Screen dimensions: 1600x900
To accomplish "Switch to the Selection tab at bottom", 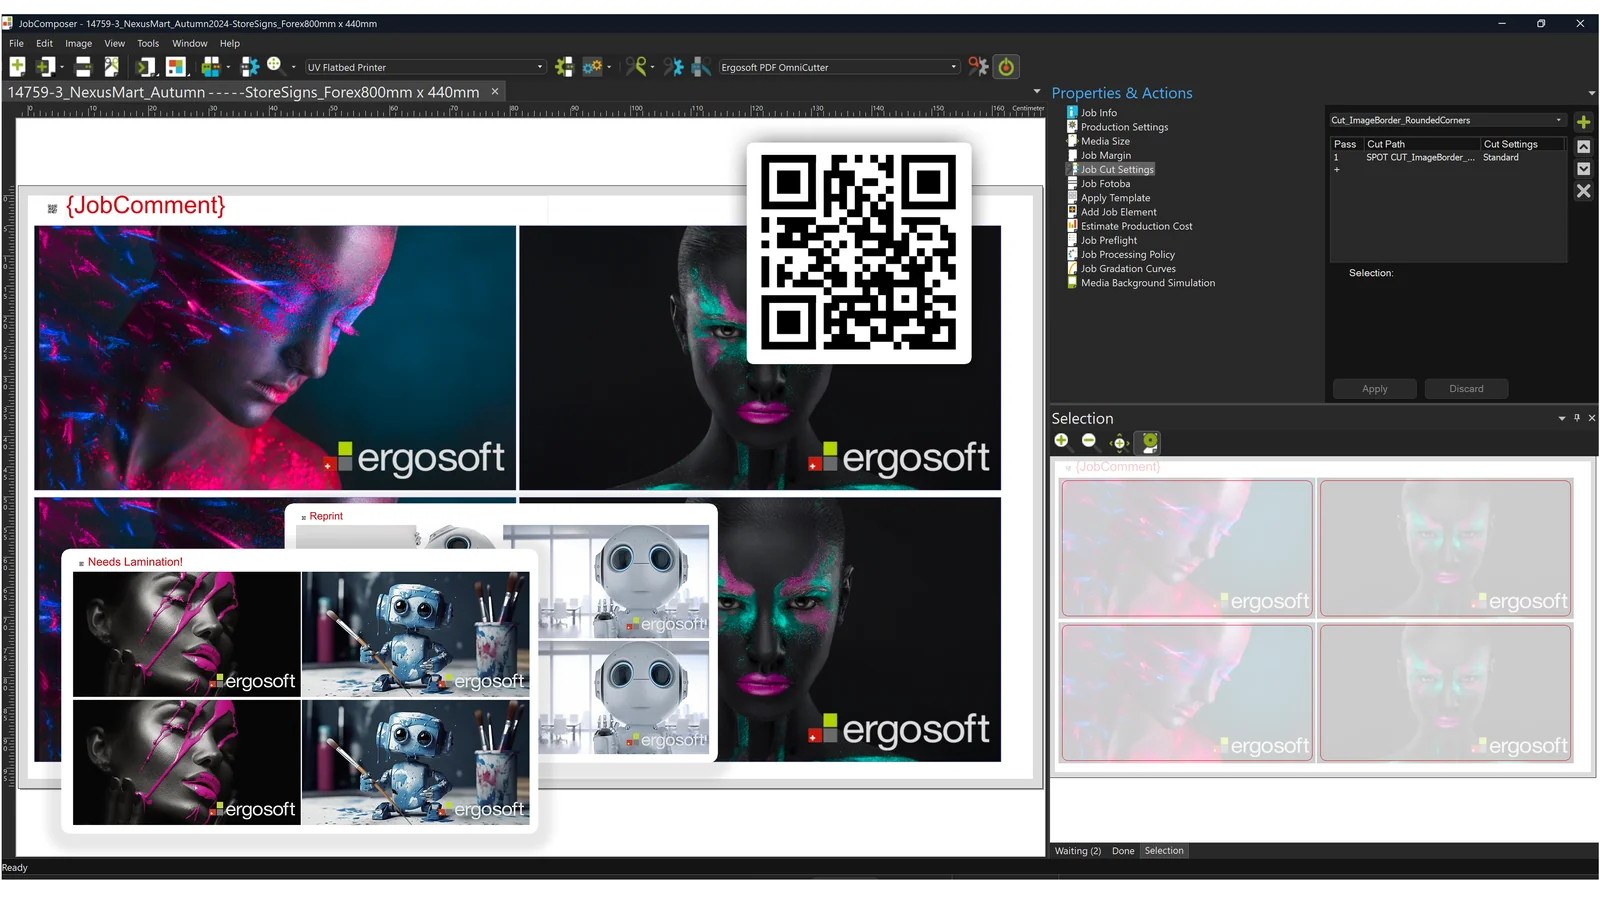I will point(1164,851).
